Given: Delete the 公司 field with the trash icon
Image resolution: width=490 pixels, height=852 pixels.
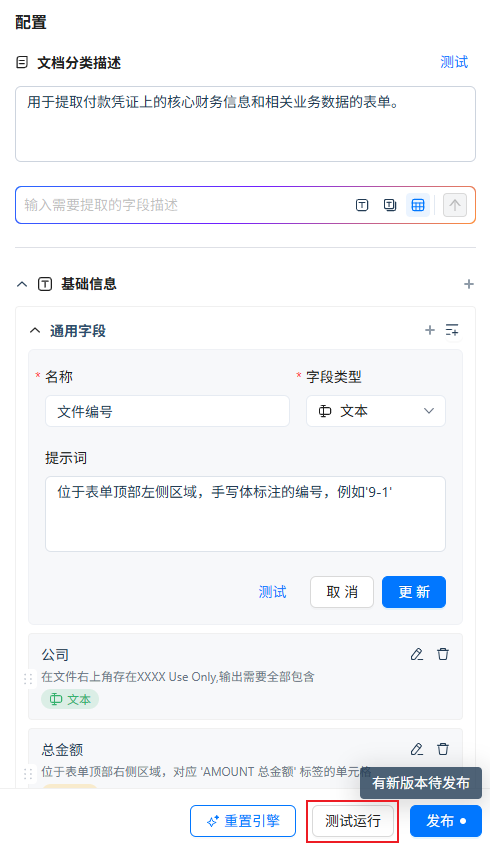Looking at the screenshot, I should [x=443, y=654].
